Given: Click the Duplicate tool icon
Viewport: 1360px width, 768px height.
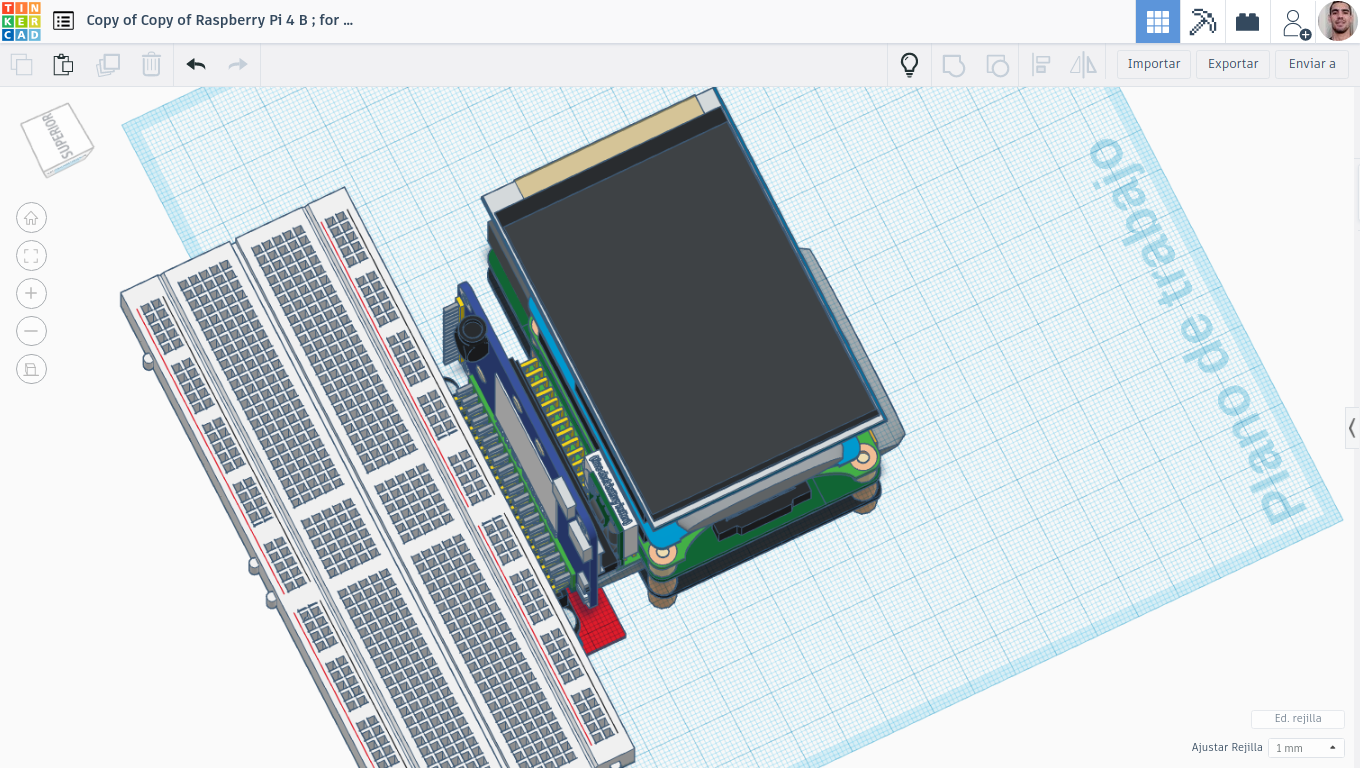Looking at the screenshot, I should point(107,65).
